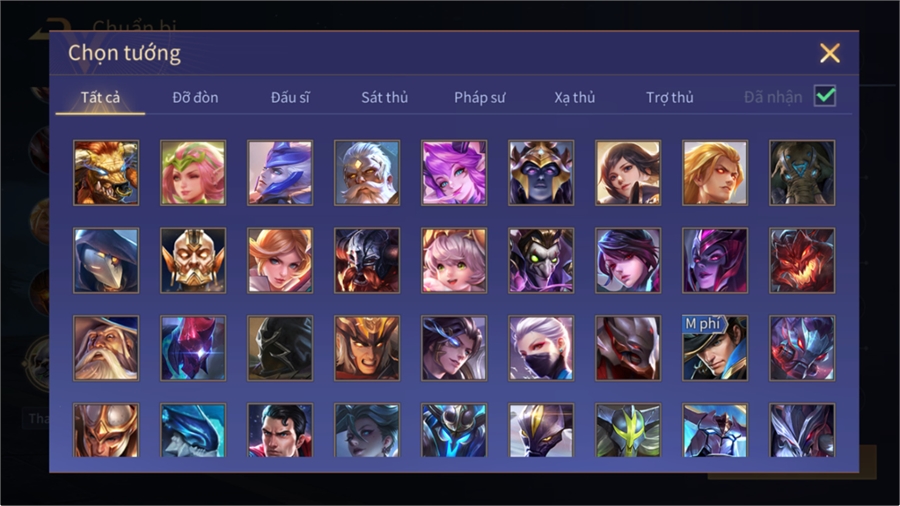Pick the pink-haired flower crown hero
Image resolution: width=900 pixels, height=506 pixels.
click(x=193, y=173)
